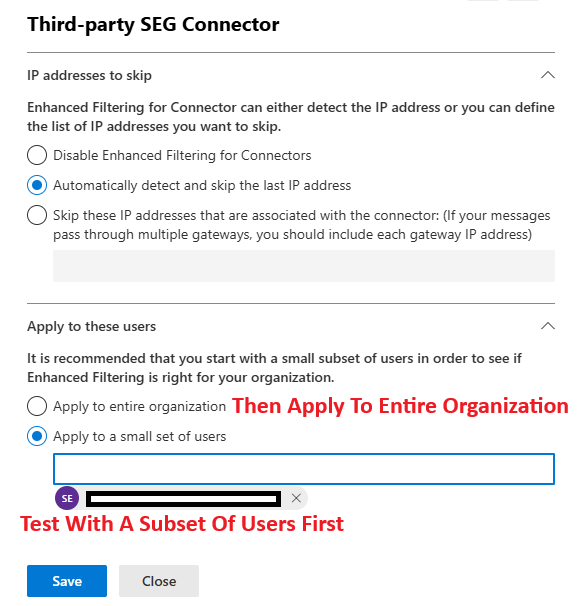577x606 pixels.
Task: Select Apply to entire organization radio
Action: (x=37, y=406)
